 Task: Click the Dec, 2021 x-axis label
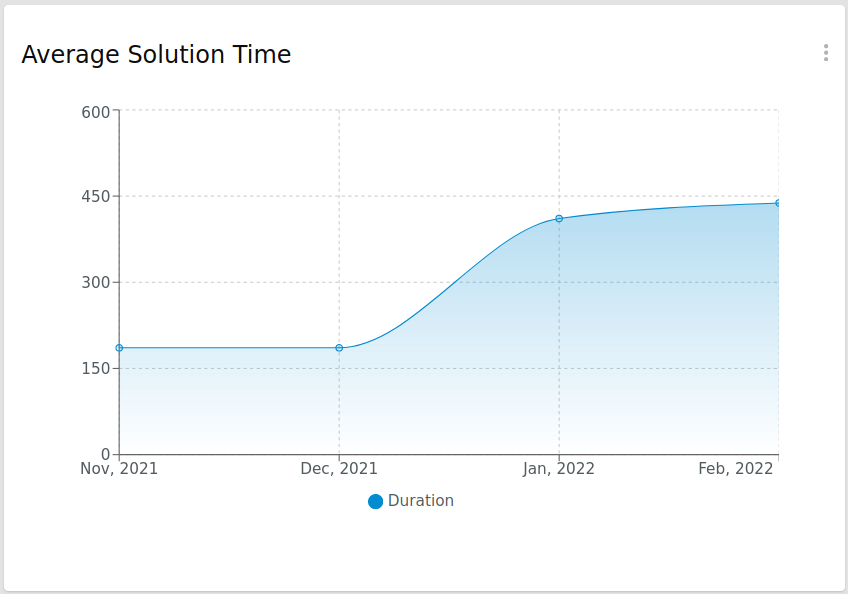pyautogui.click(x=339, y=469)
